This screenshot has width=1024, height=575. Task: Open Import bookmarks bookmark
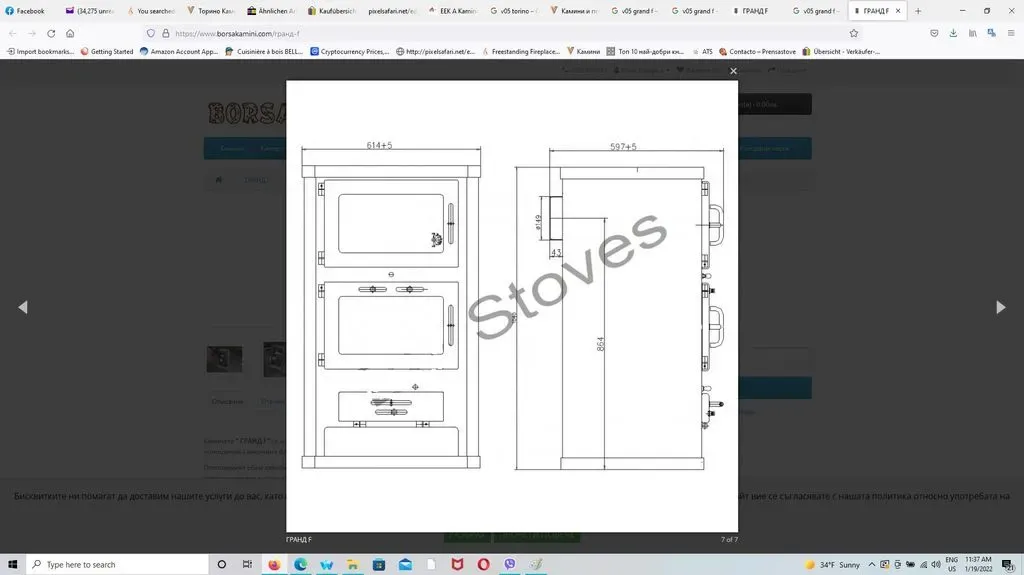click(x=40, y=52)
